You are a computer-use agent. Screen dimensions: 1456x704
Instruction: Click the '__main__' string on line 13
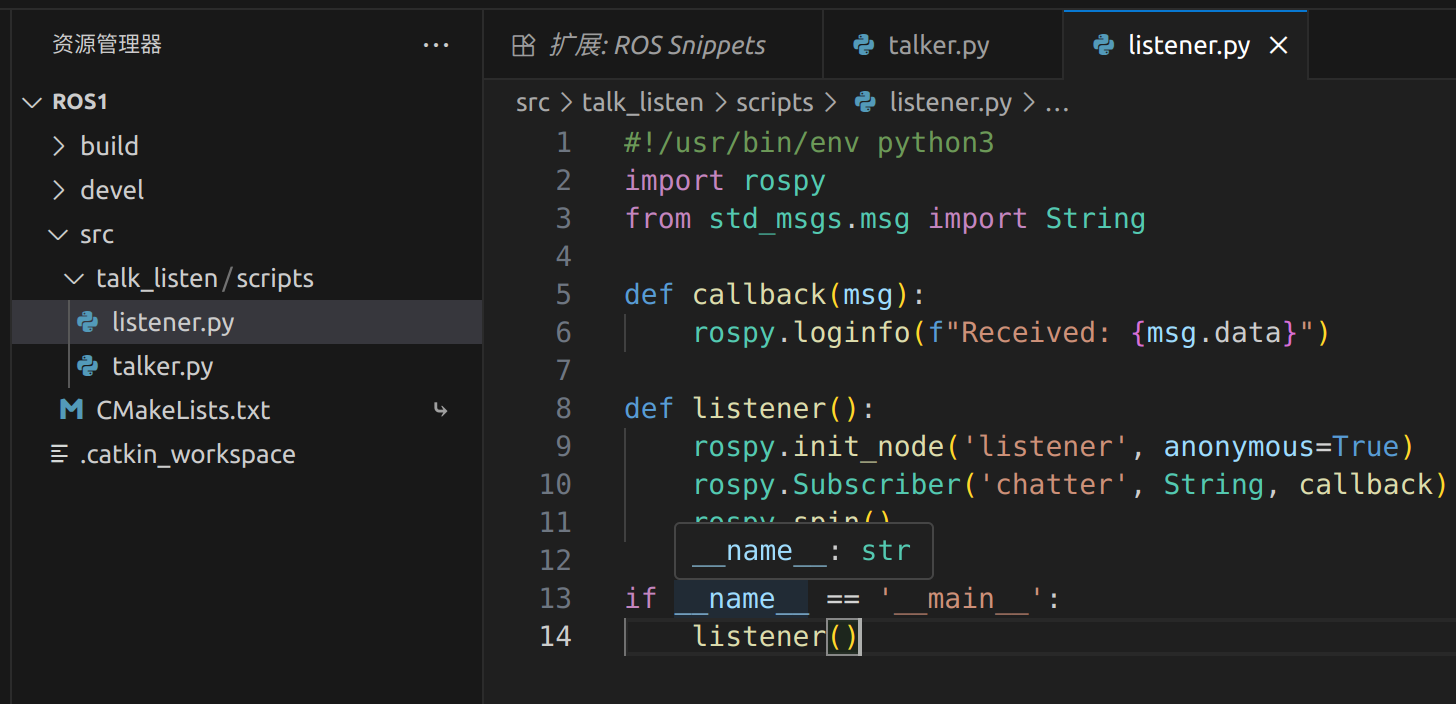click(x=962, y=598)
